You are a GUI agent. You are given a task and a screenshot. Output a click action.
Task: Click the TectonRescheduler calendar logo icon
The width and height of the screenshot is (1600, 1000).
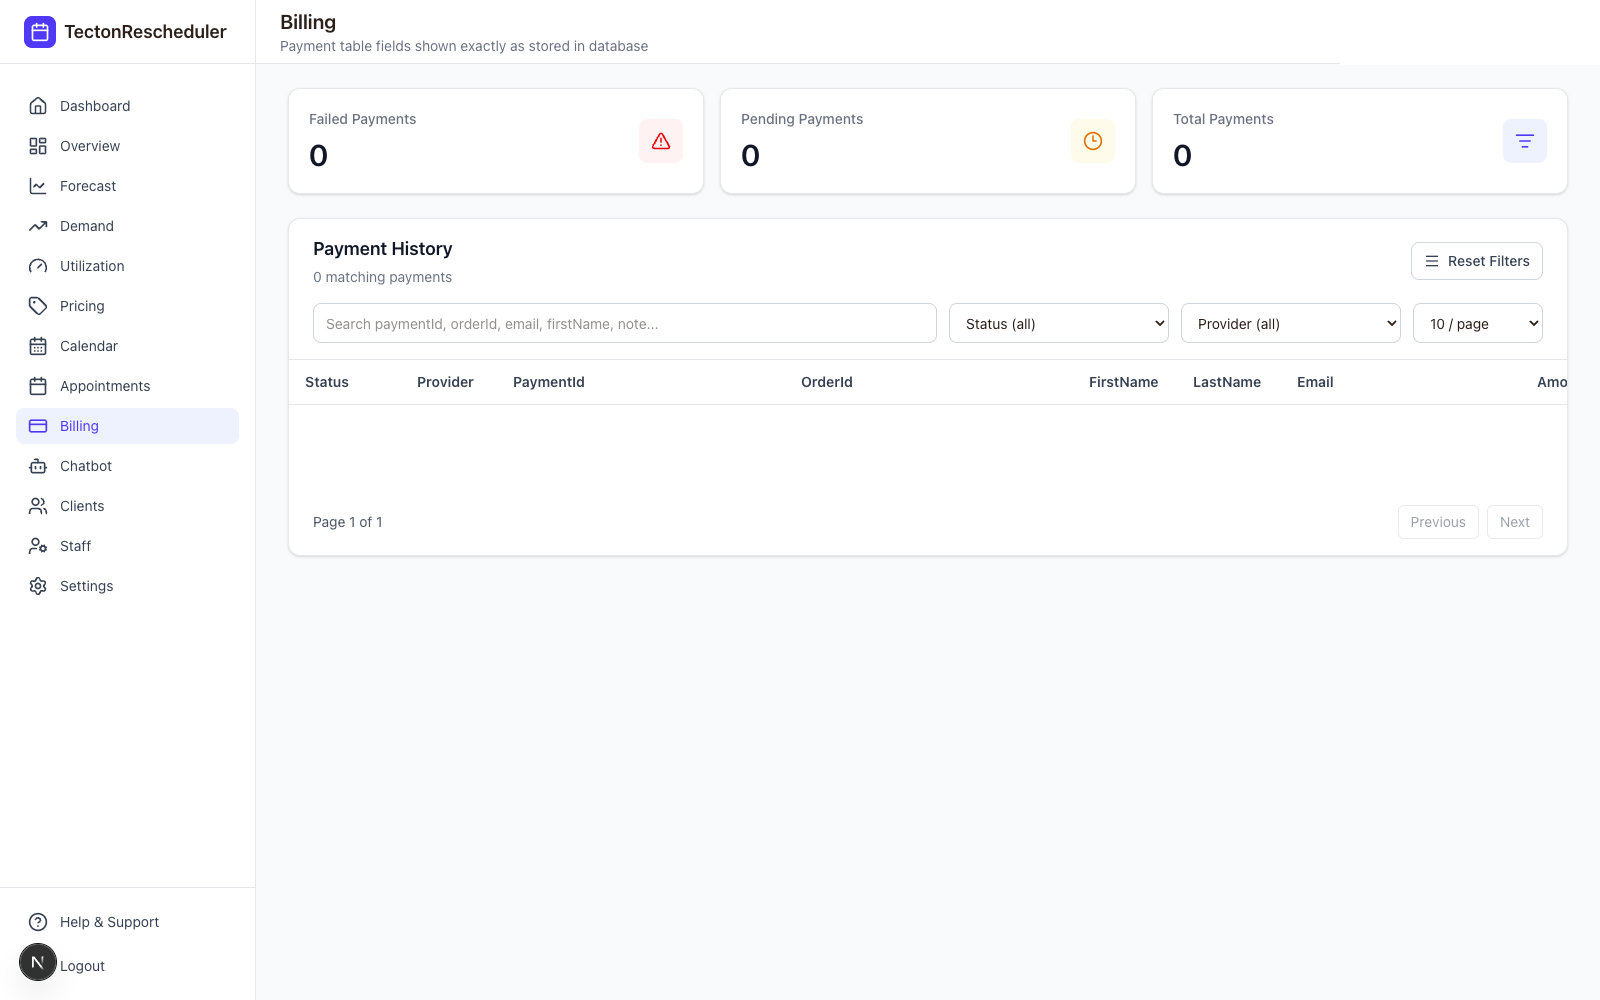point(40,32)
